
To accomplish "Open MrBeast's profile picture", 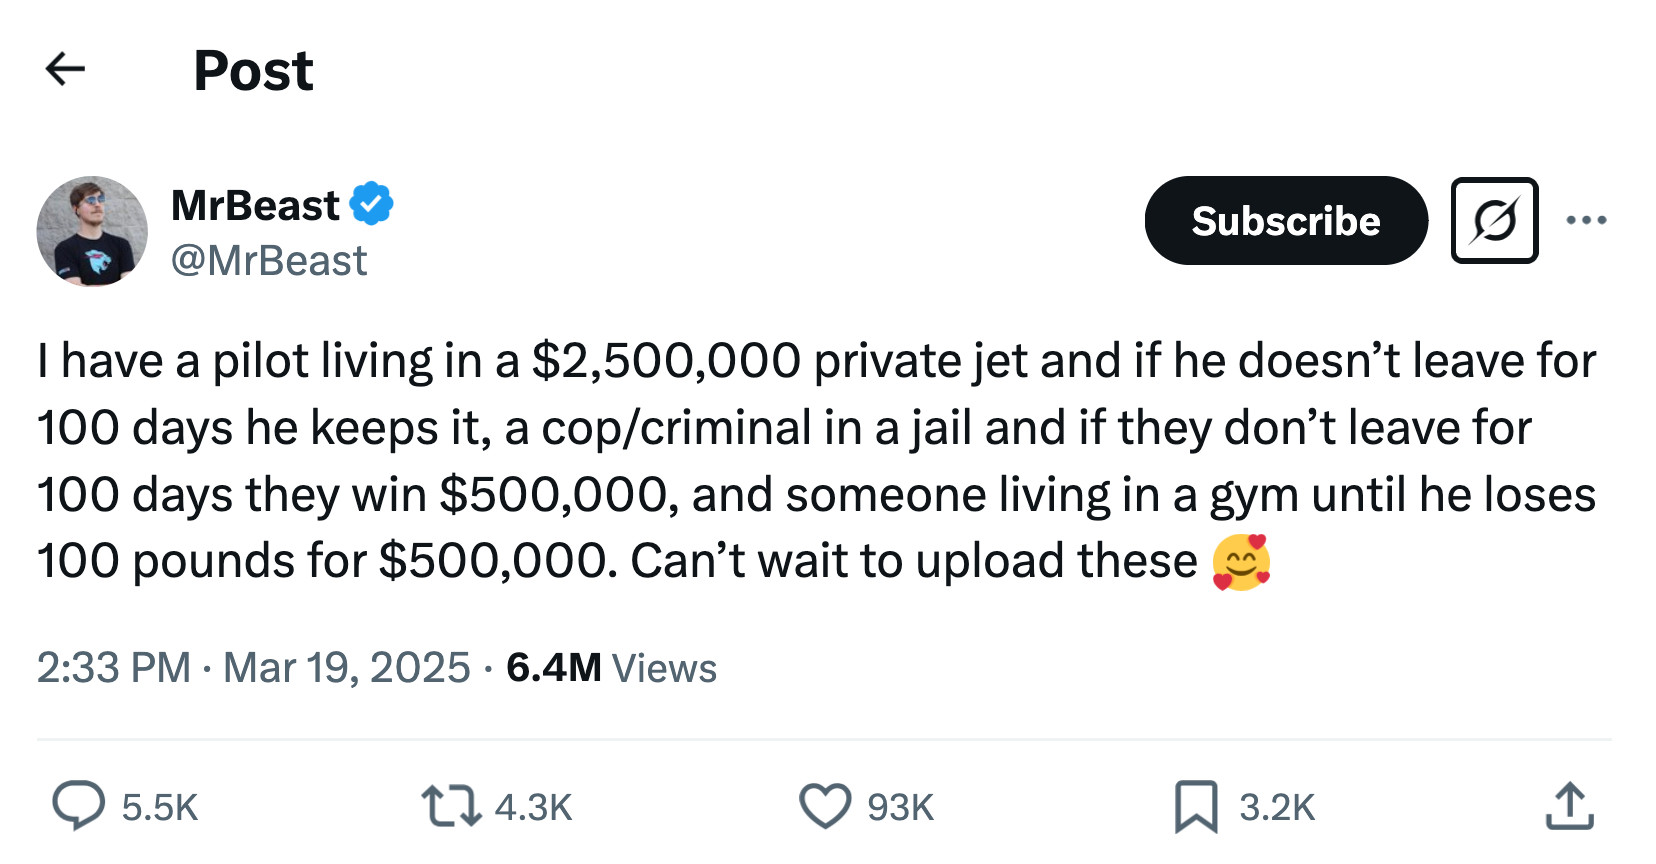I will (92, 232).
